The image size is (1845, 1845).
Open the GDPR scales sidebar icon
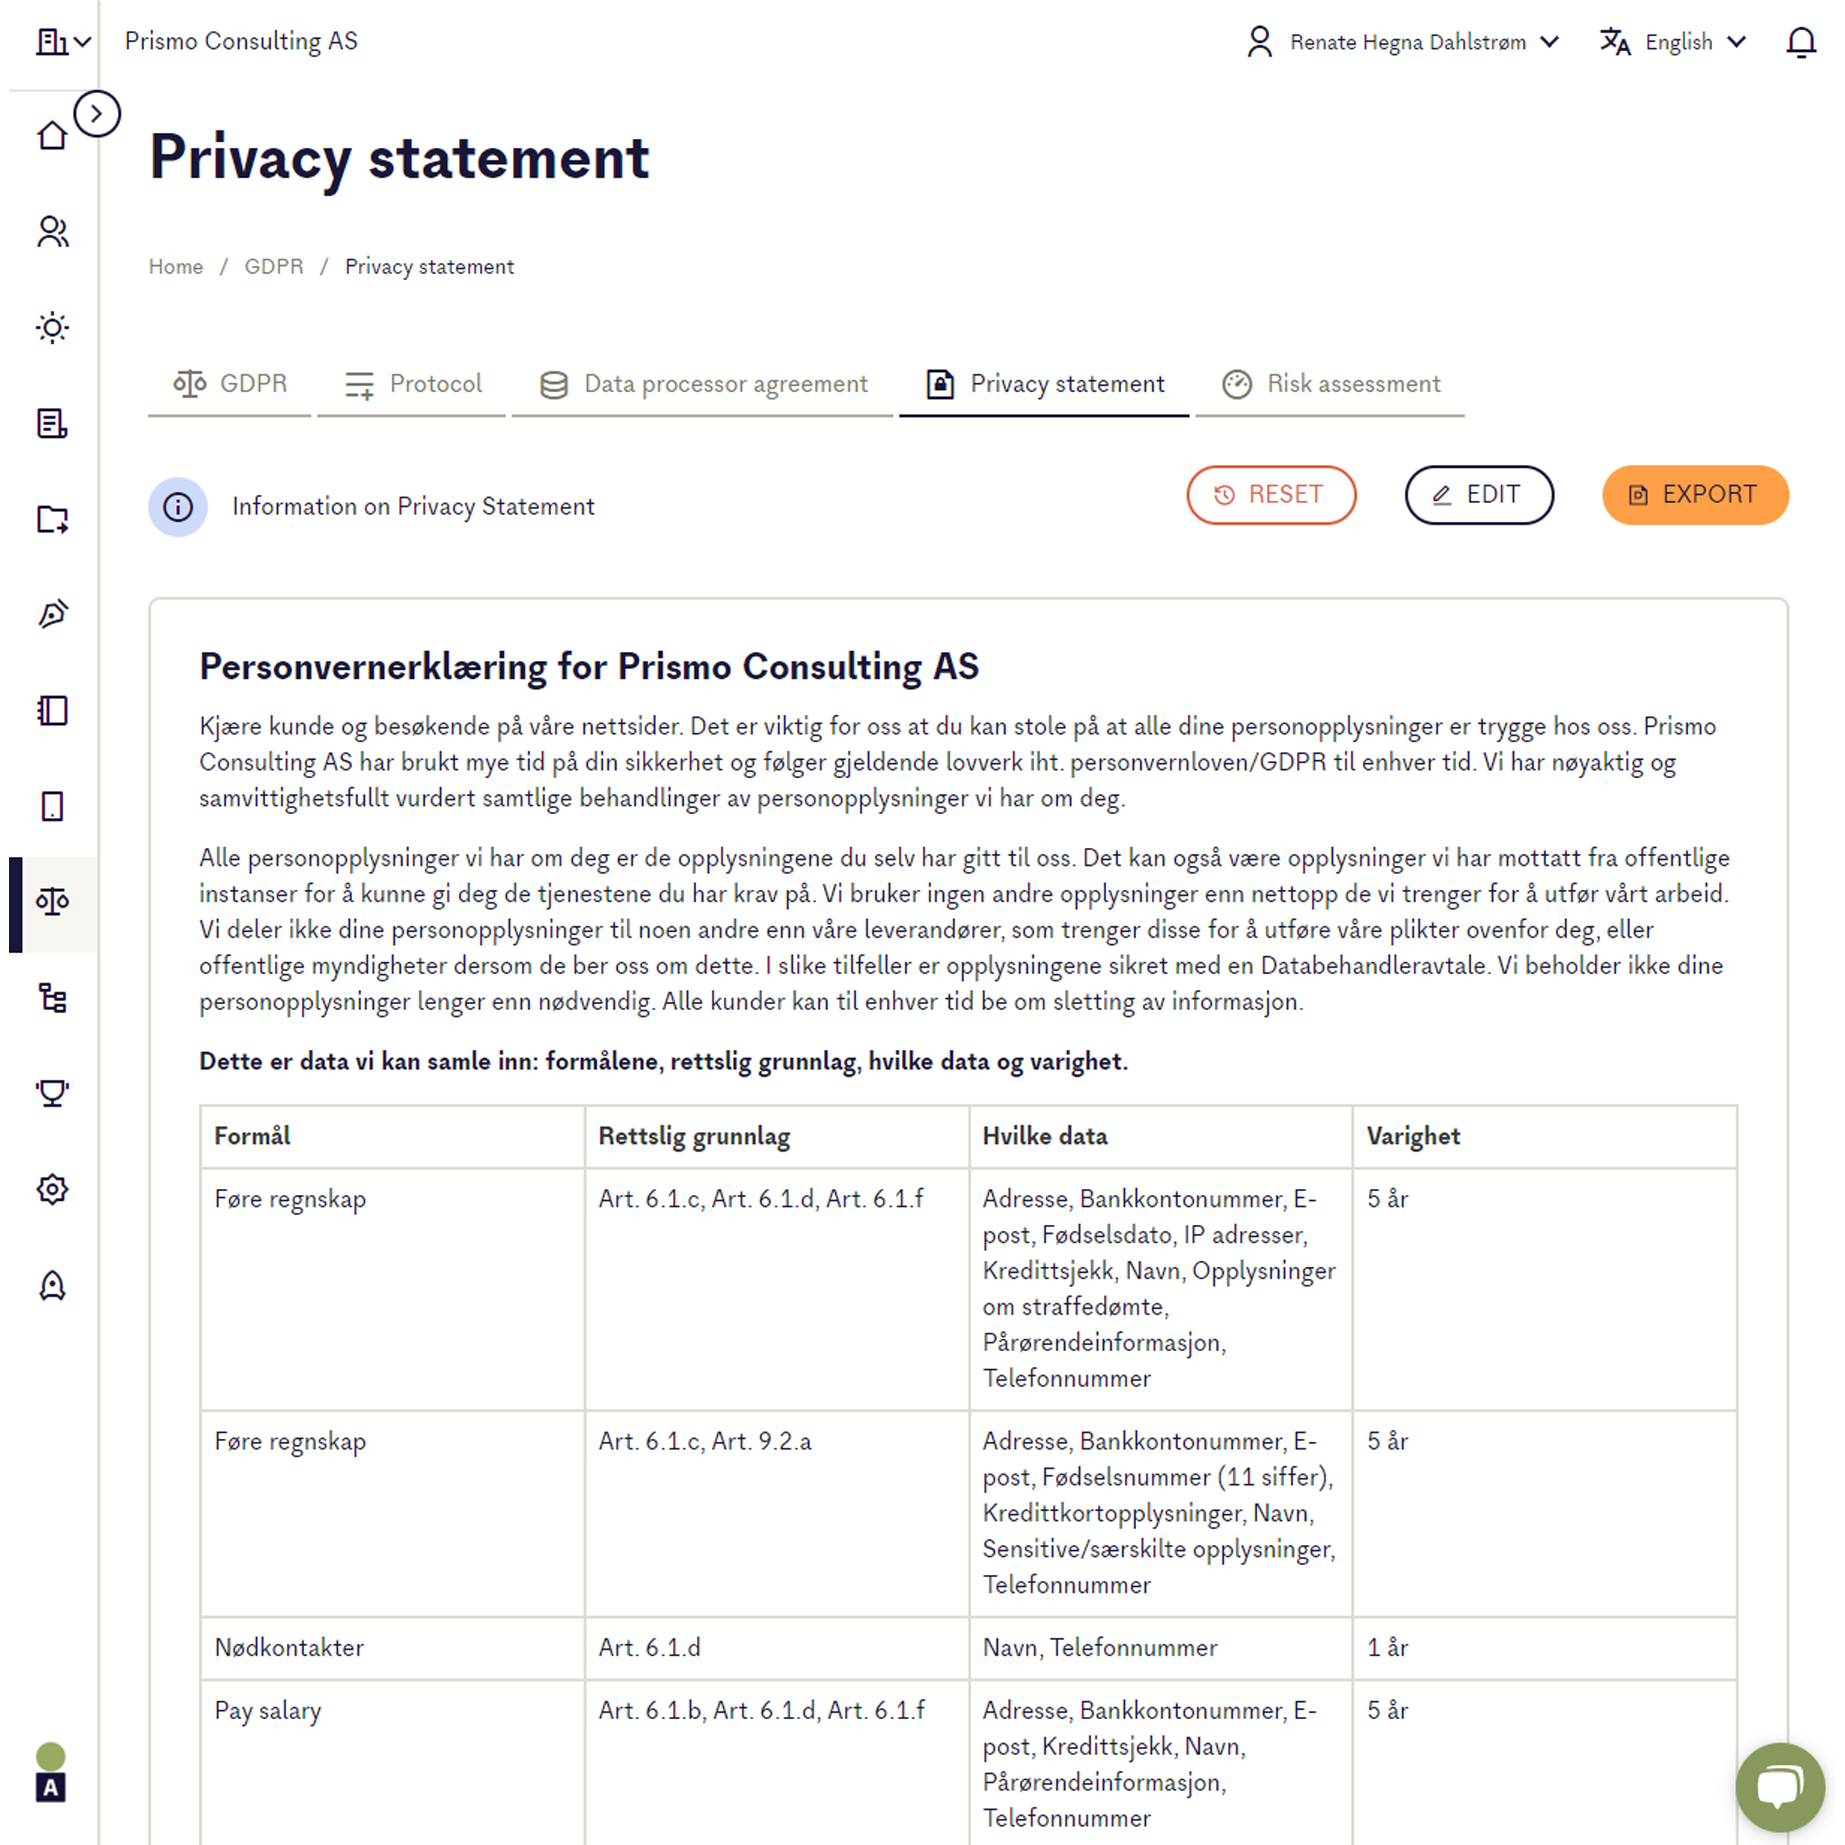tap(51, 901)
